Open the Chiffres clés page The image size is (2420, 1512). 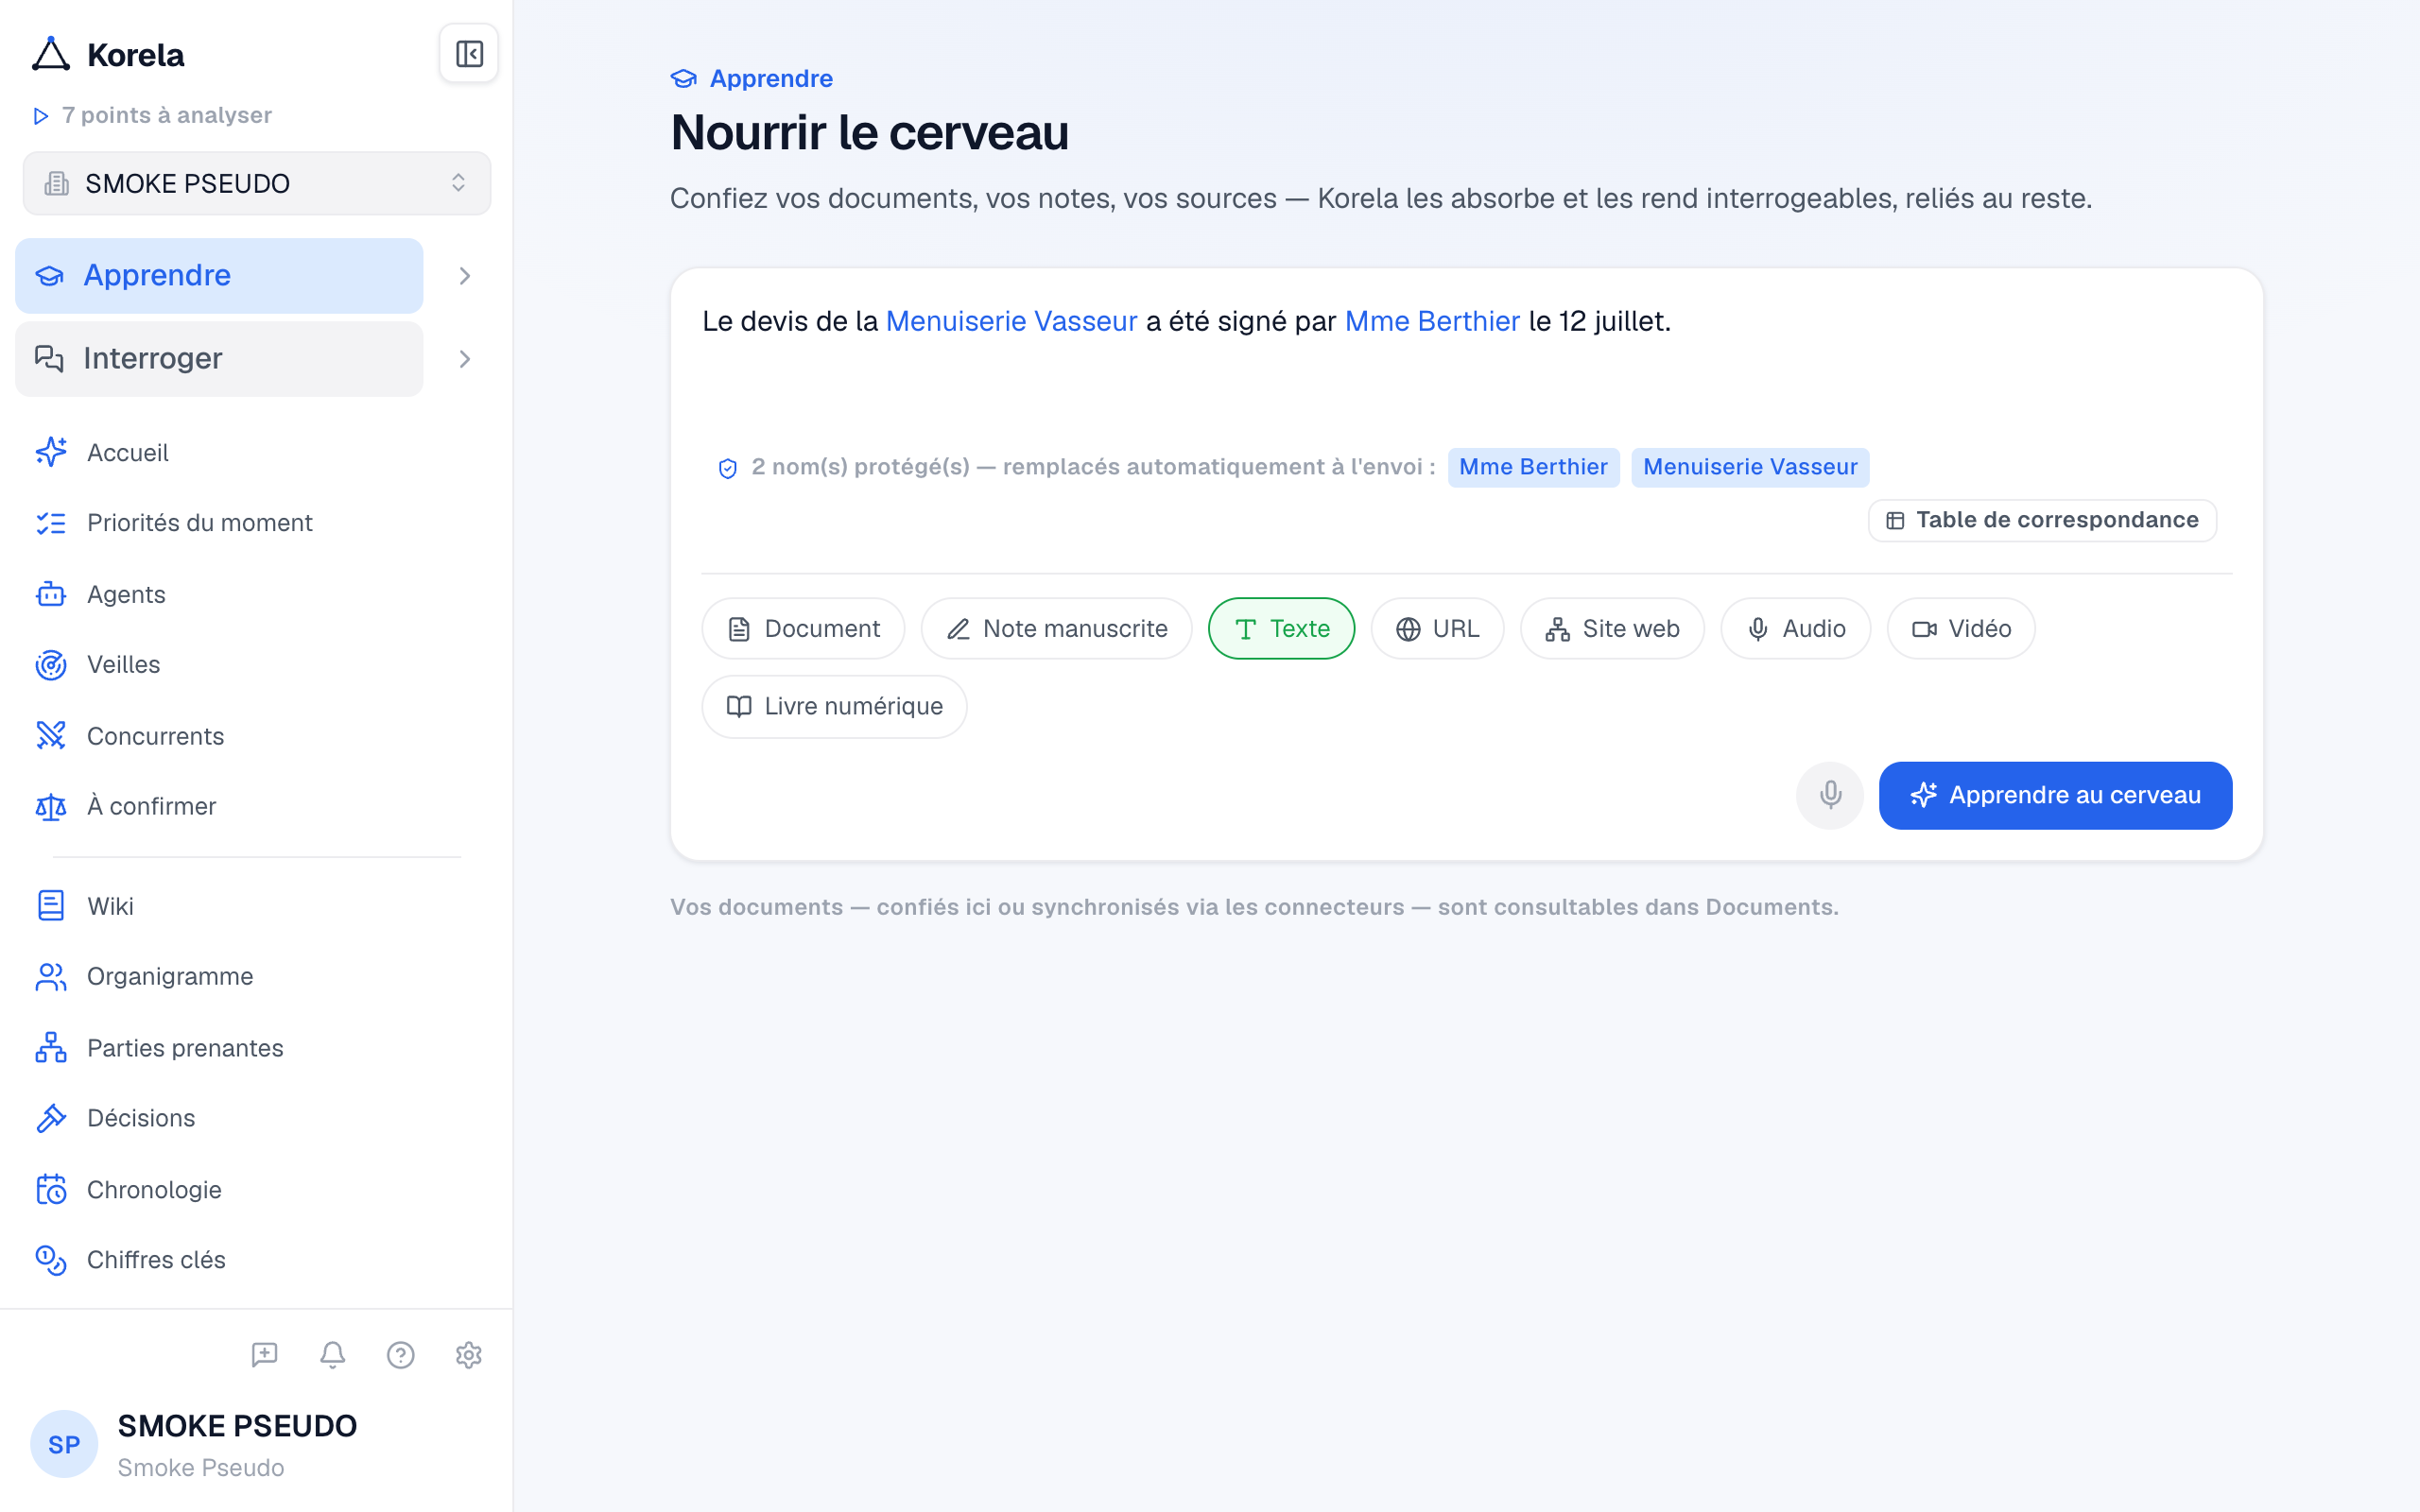point(156,1260)
